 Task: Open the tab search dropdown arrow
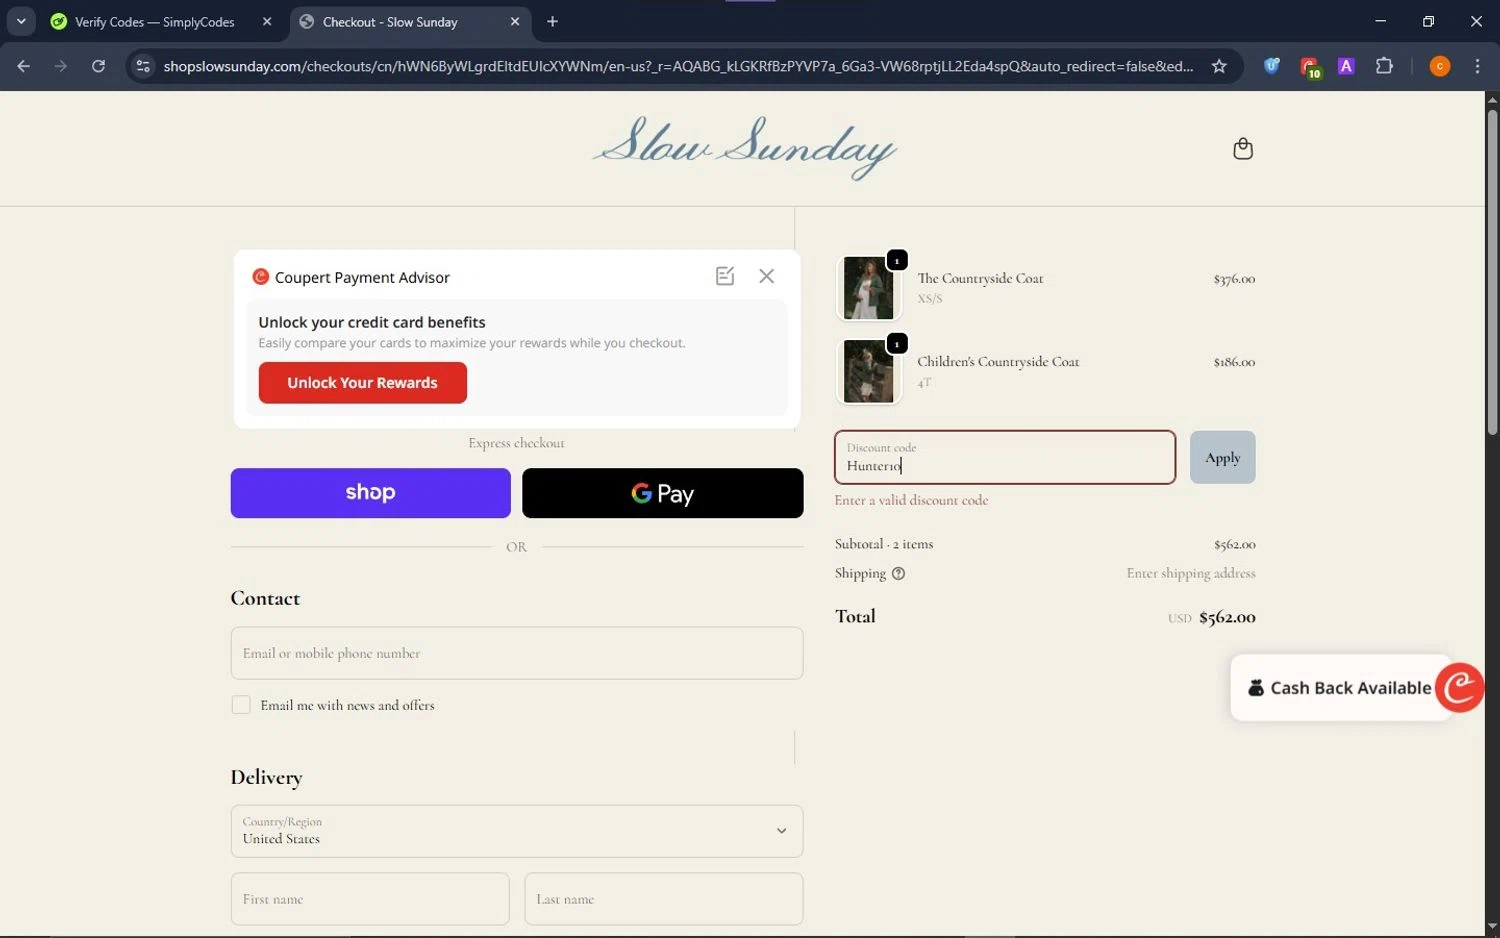point(21,21)
